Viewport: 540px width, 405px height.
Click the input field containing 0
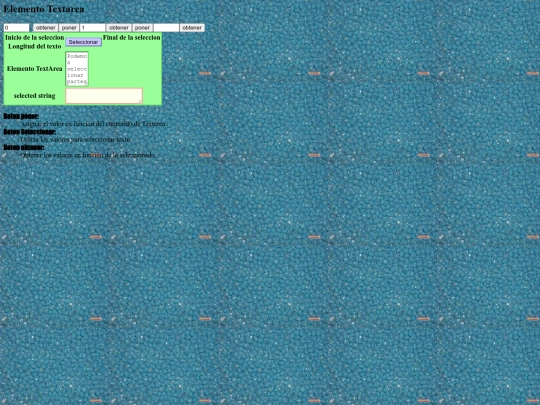17,28
